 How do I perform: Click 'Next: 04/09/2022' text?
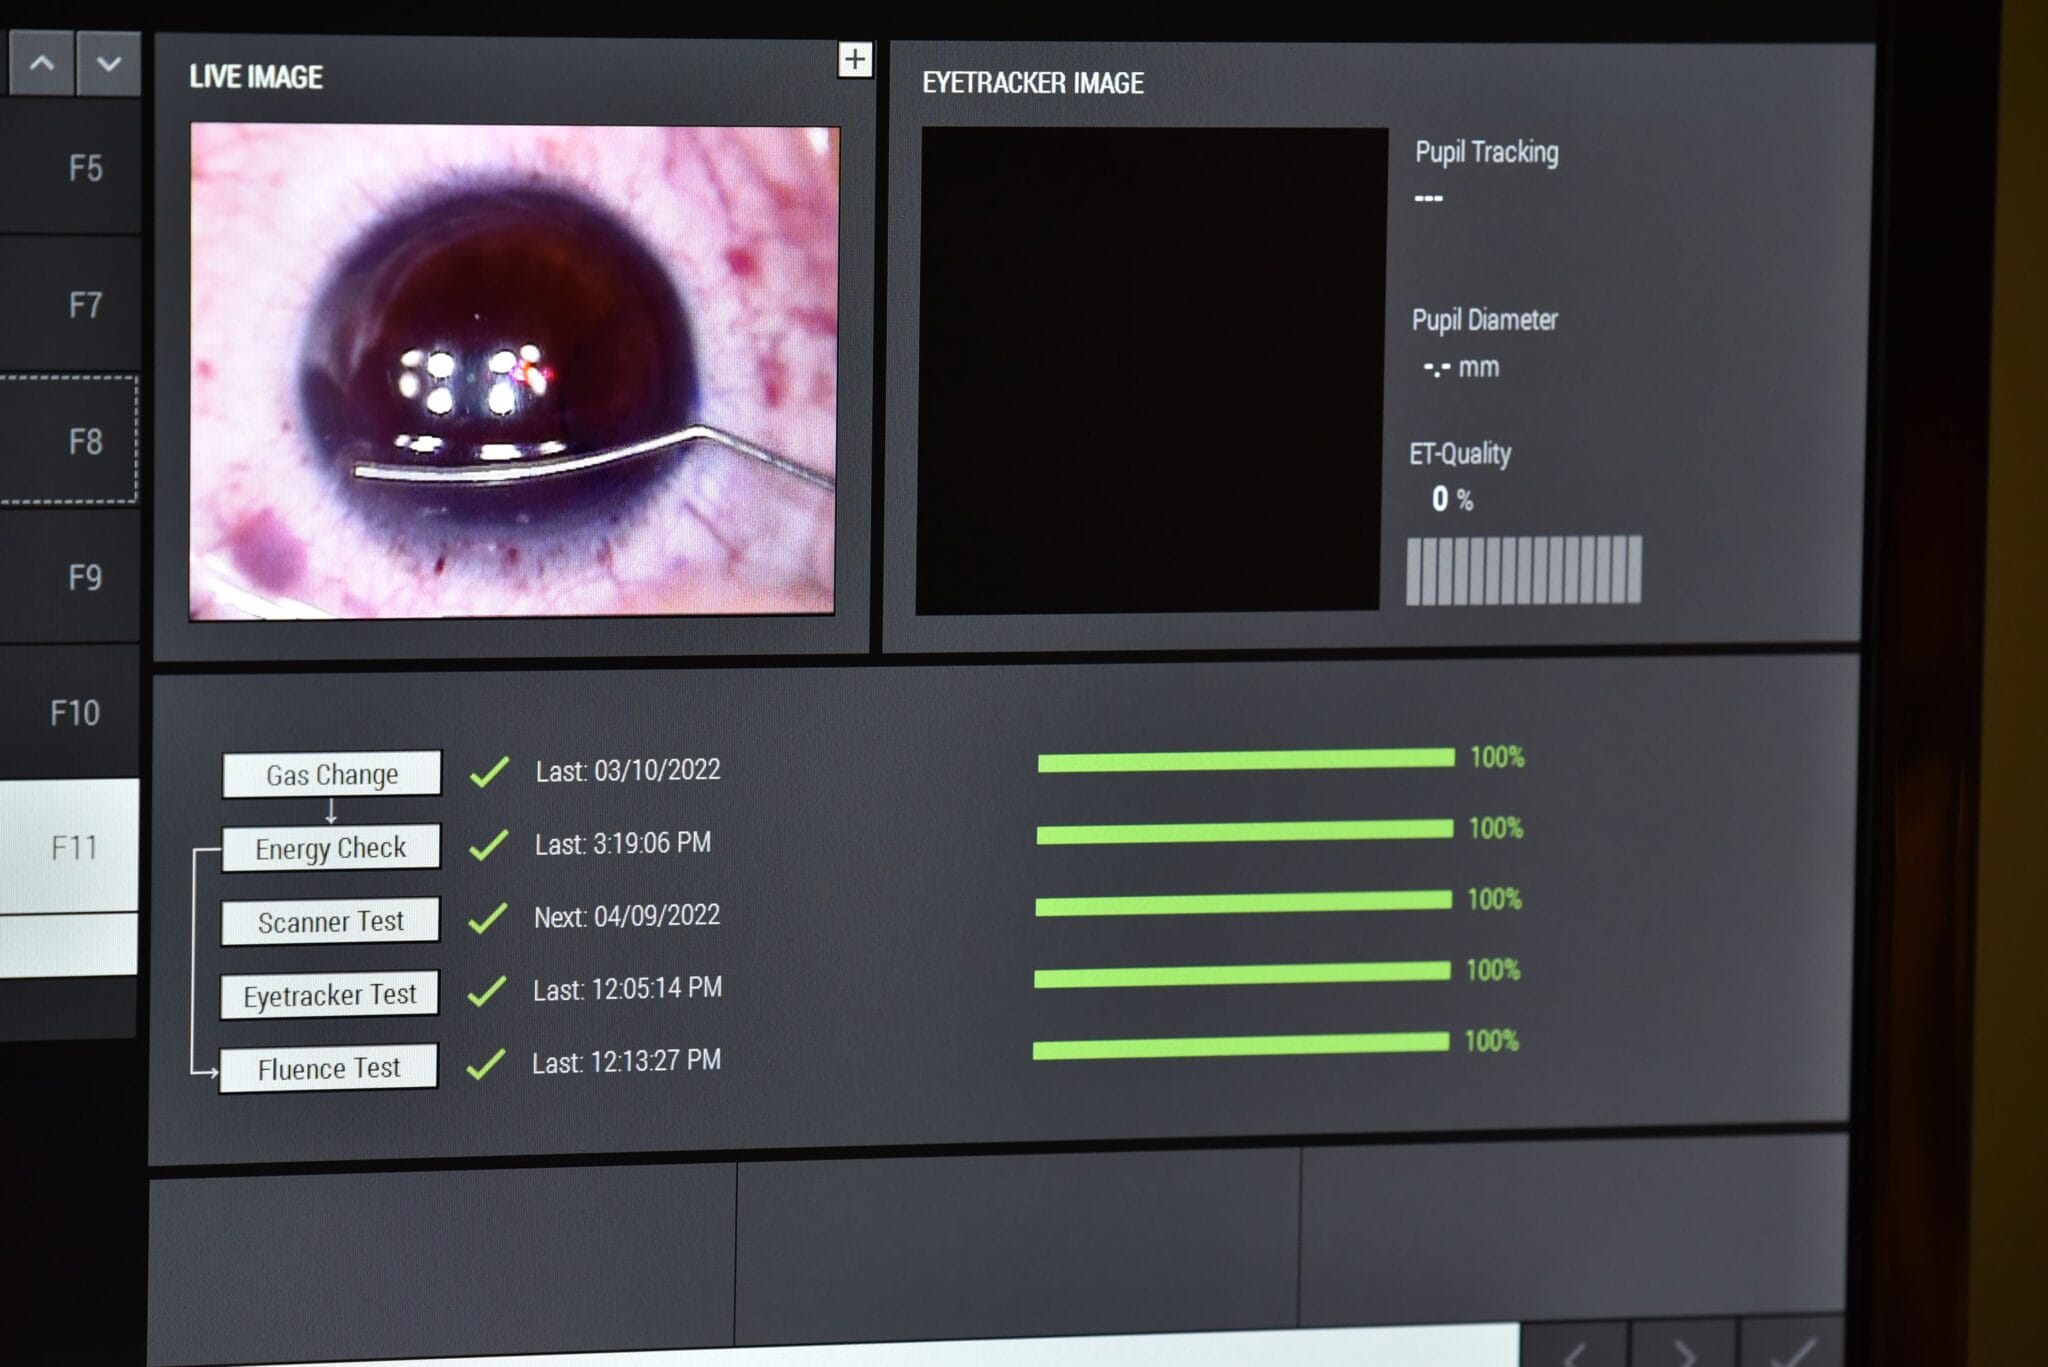pyautogui.click(x=627, y=916)
